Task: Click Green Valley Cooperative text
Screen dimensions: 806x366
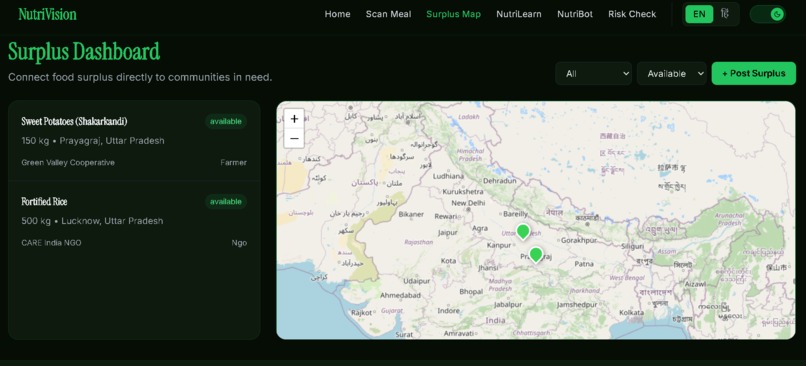Action: pos(68,162)
